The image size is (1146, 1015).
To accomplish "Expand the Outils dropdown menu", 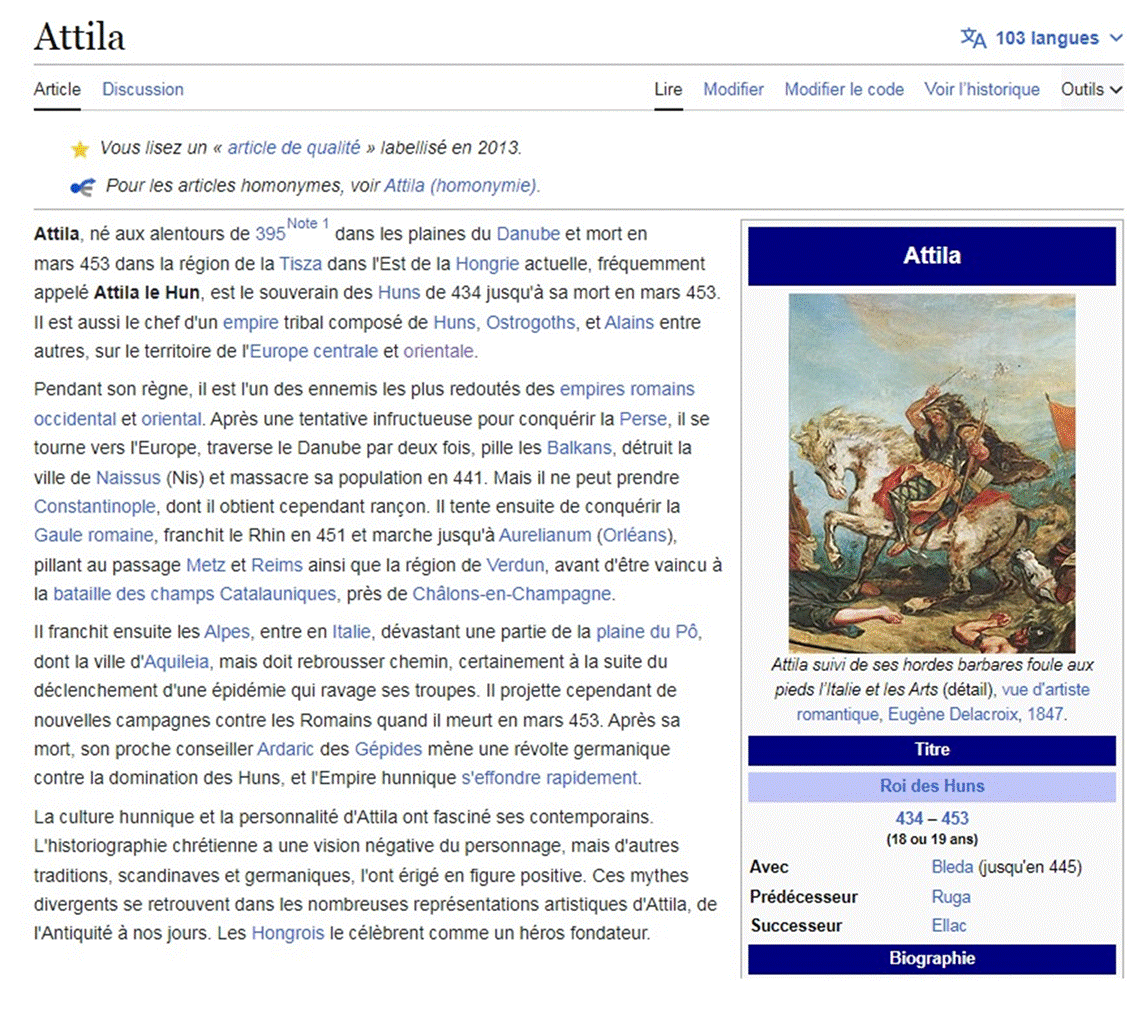I will pyautogui.click(x=1091, y=89).
